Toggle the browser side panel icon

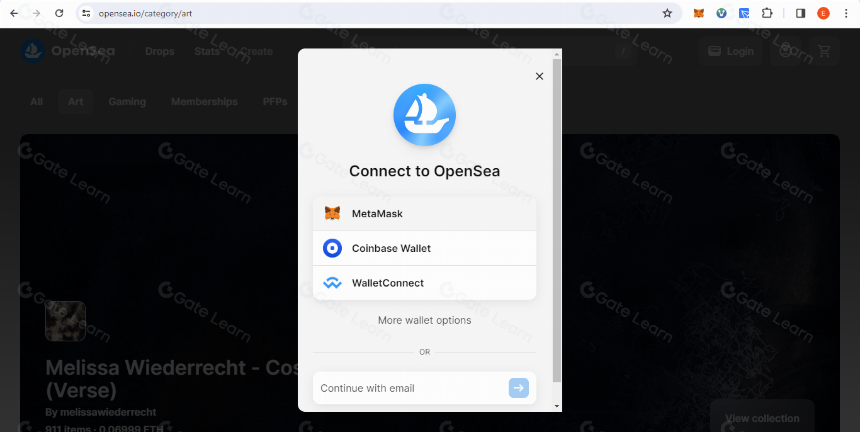800,13
